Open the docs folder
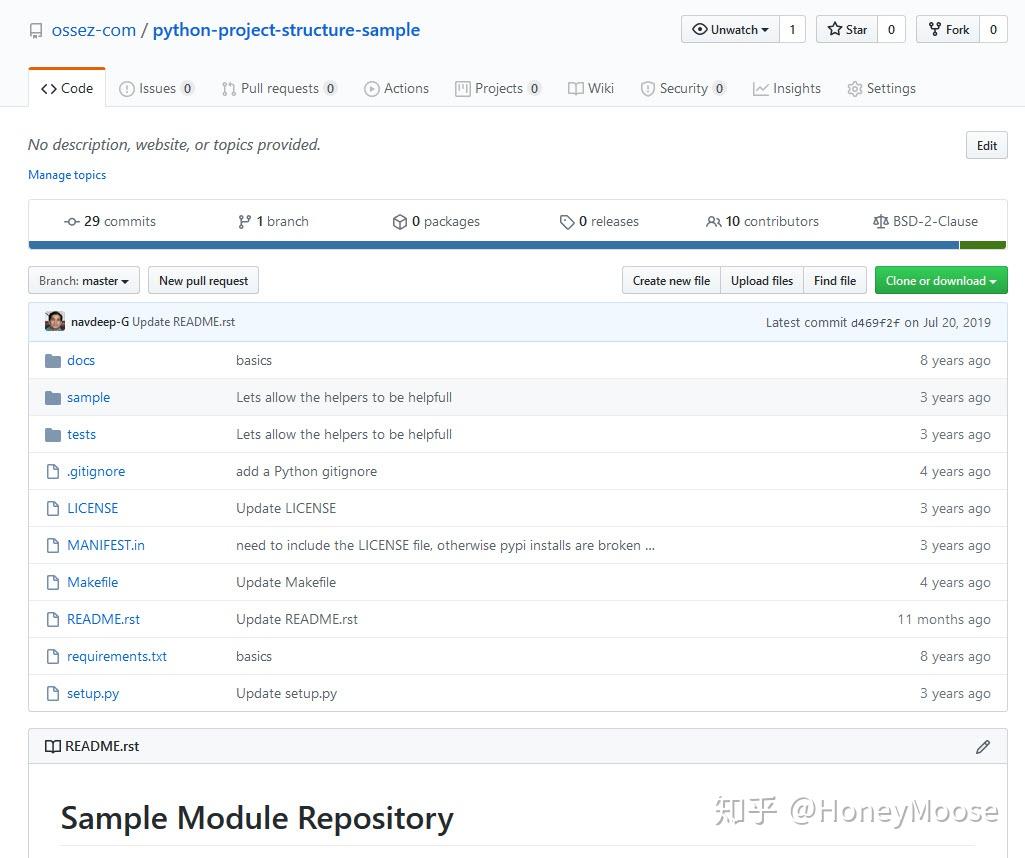 (81, 361)
